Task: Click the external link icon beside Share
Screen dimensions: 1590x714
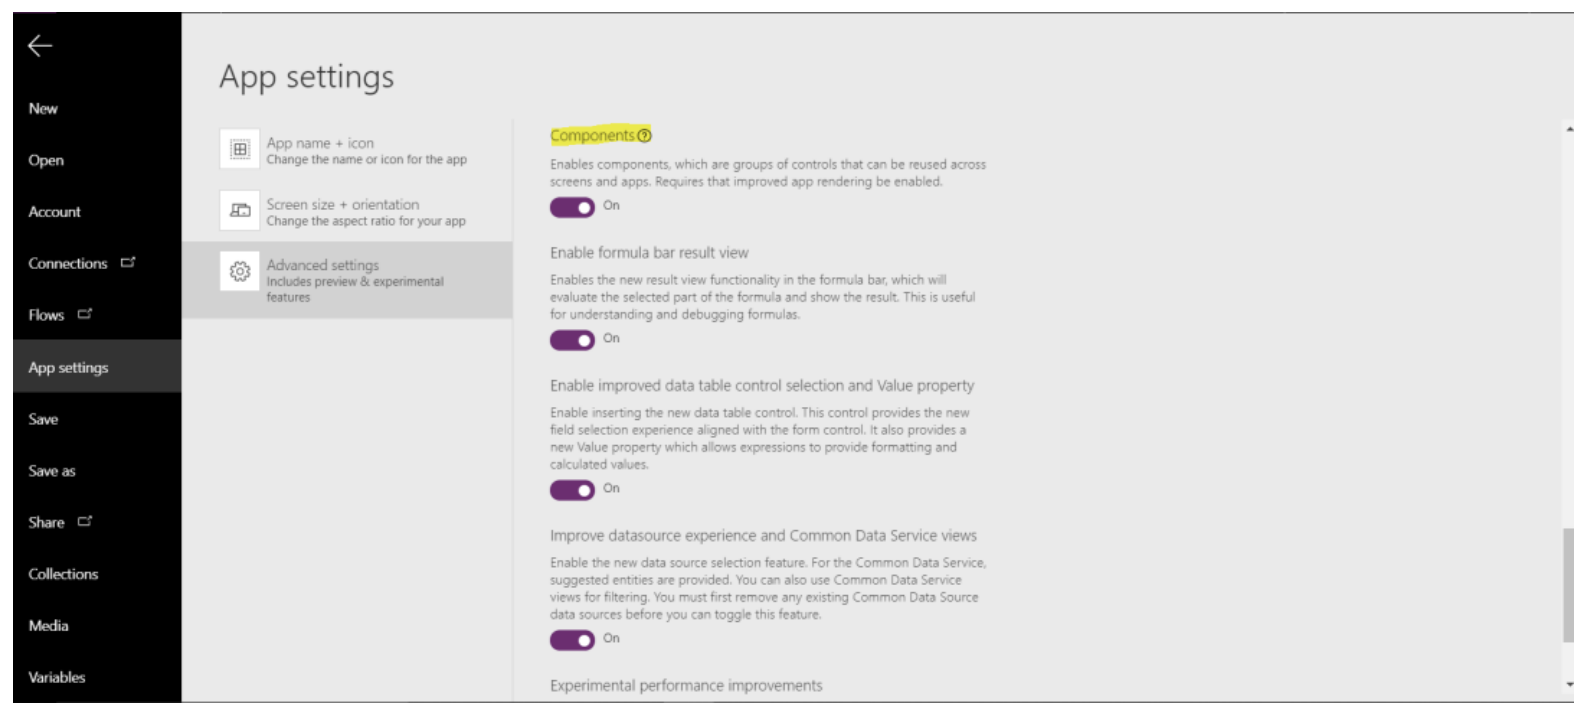Action: [85, 521]
